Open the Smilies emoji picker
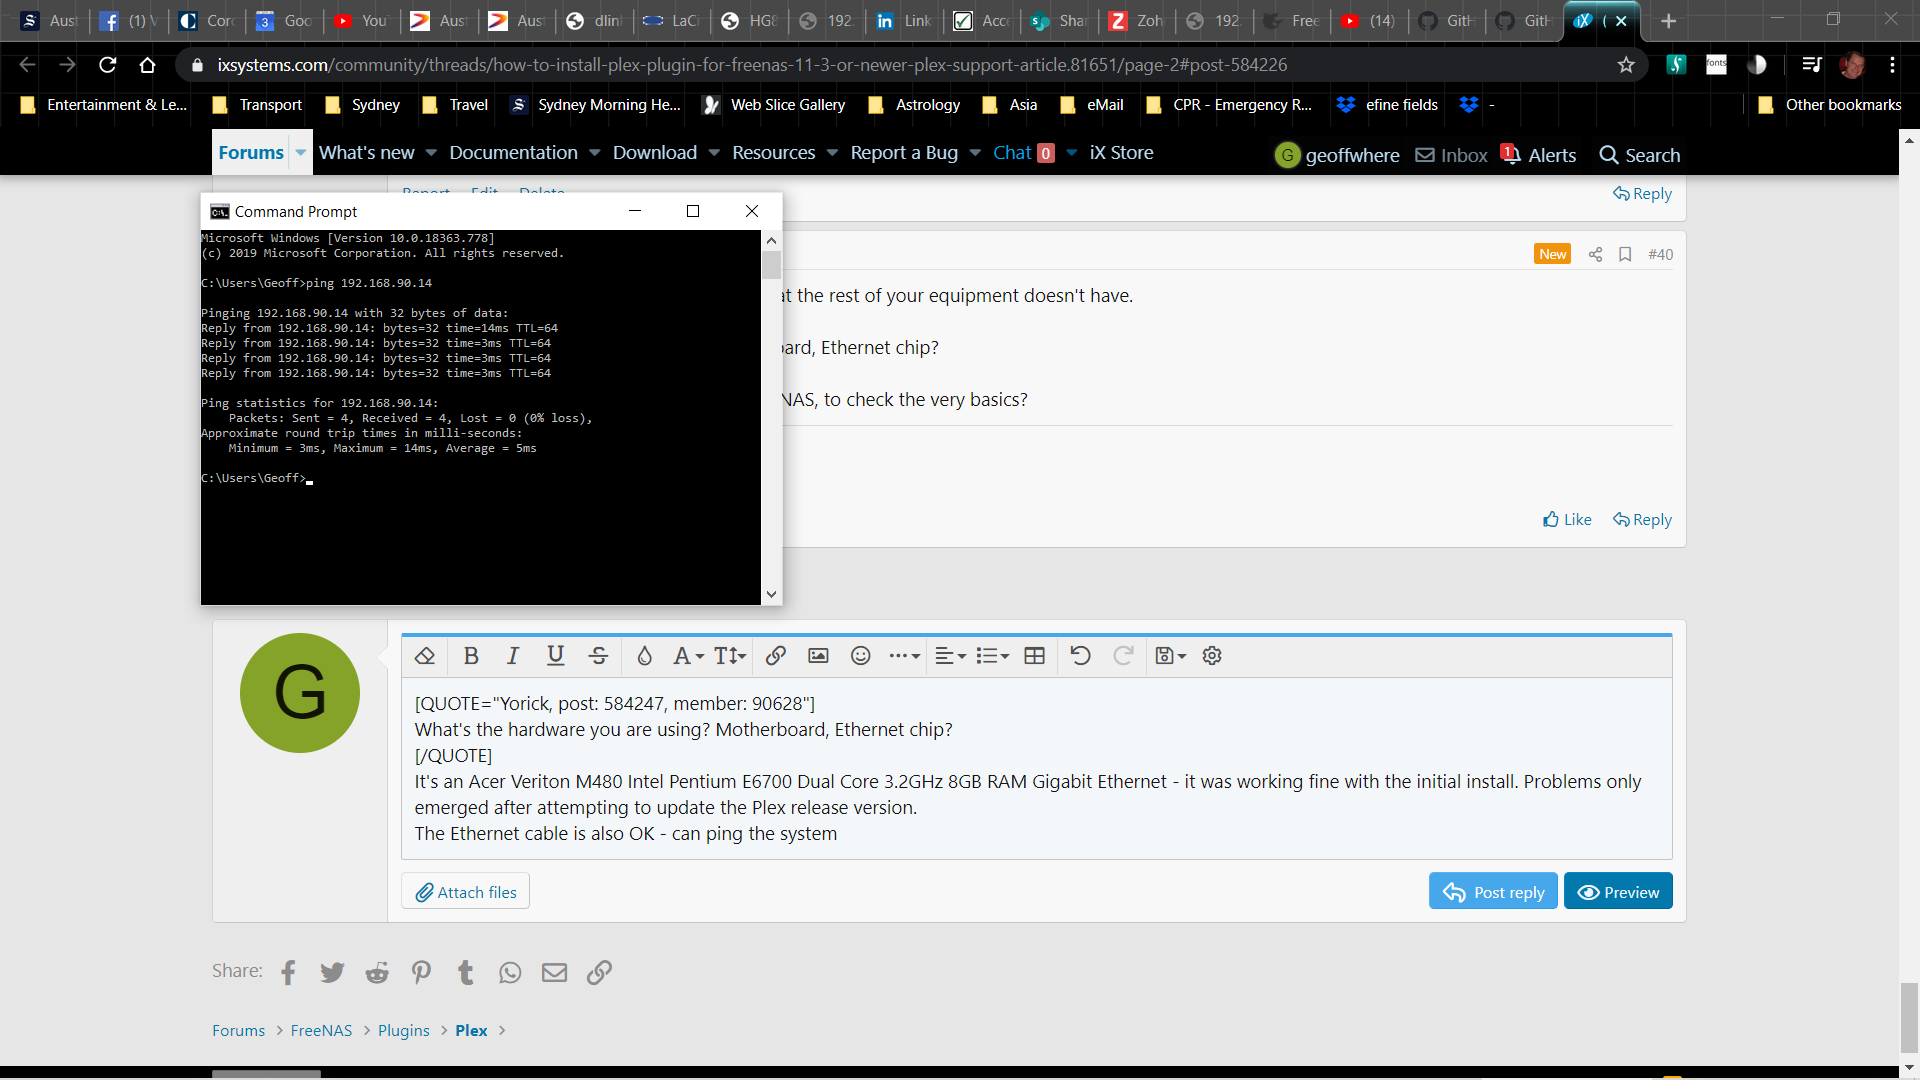This screenshot has width=1920, height=1080. pyautogui.click(x=860, y=656)
